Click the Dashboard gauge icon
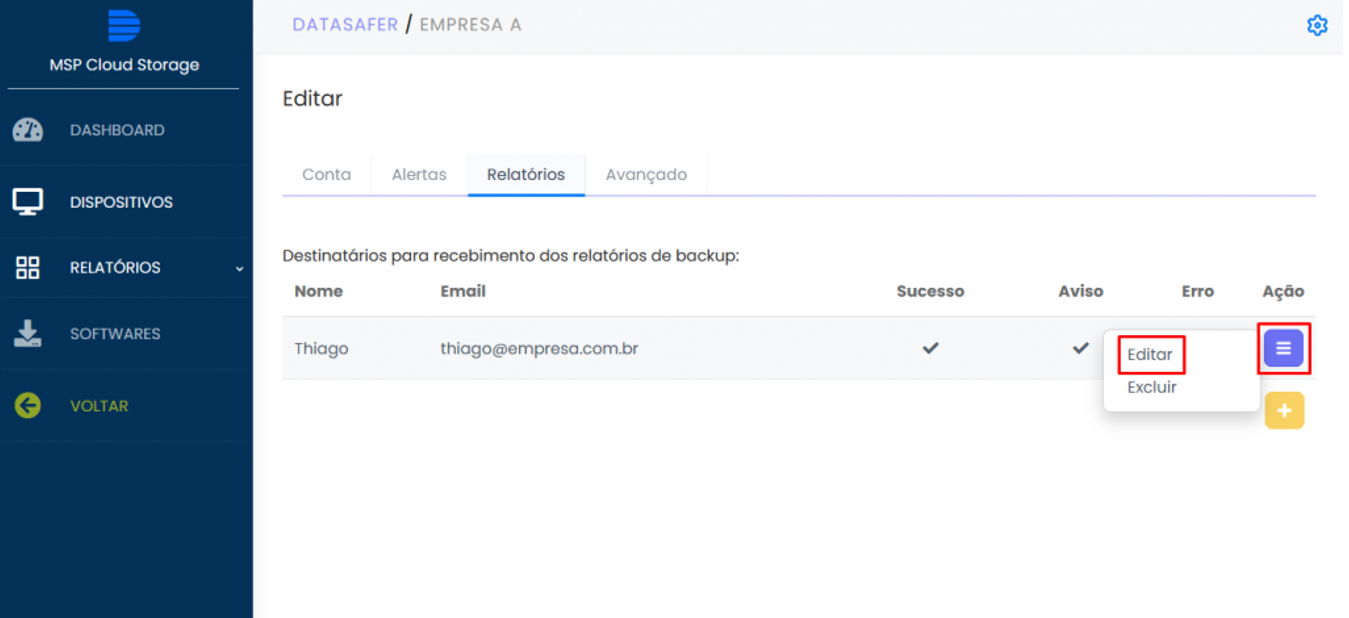The image size is (1349, 618). 28,130
